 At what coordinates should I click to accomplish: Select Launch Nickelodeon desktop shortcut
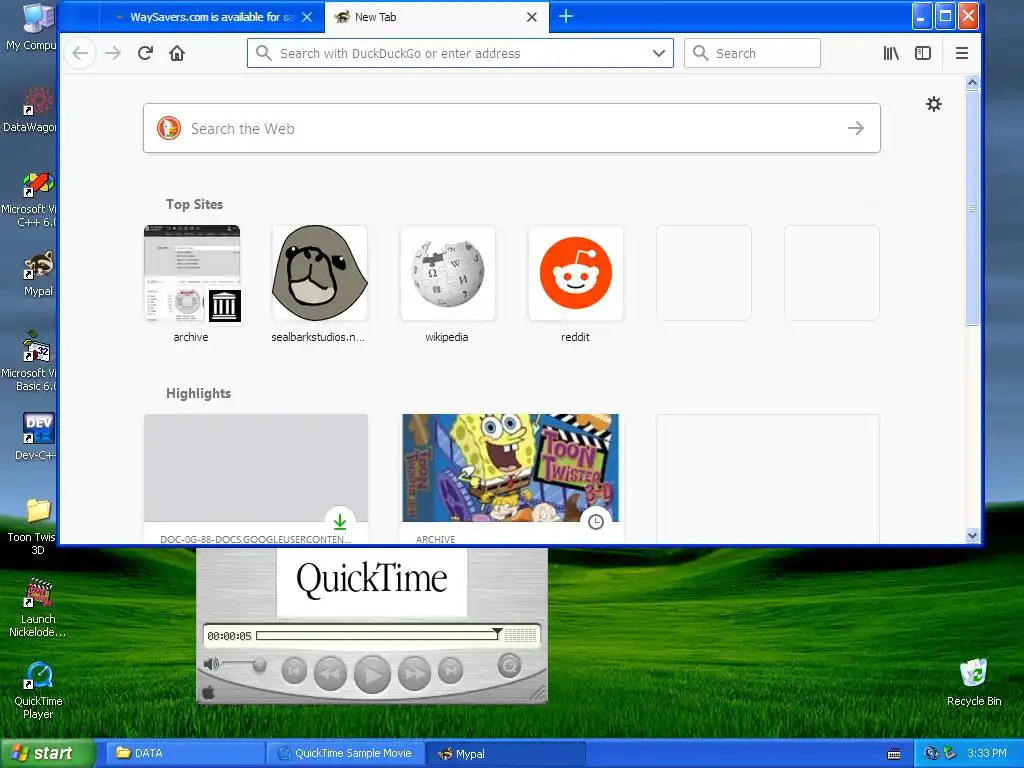click(38, 607)
